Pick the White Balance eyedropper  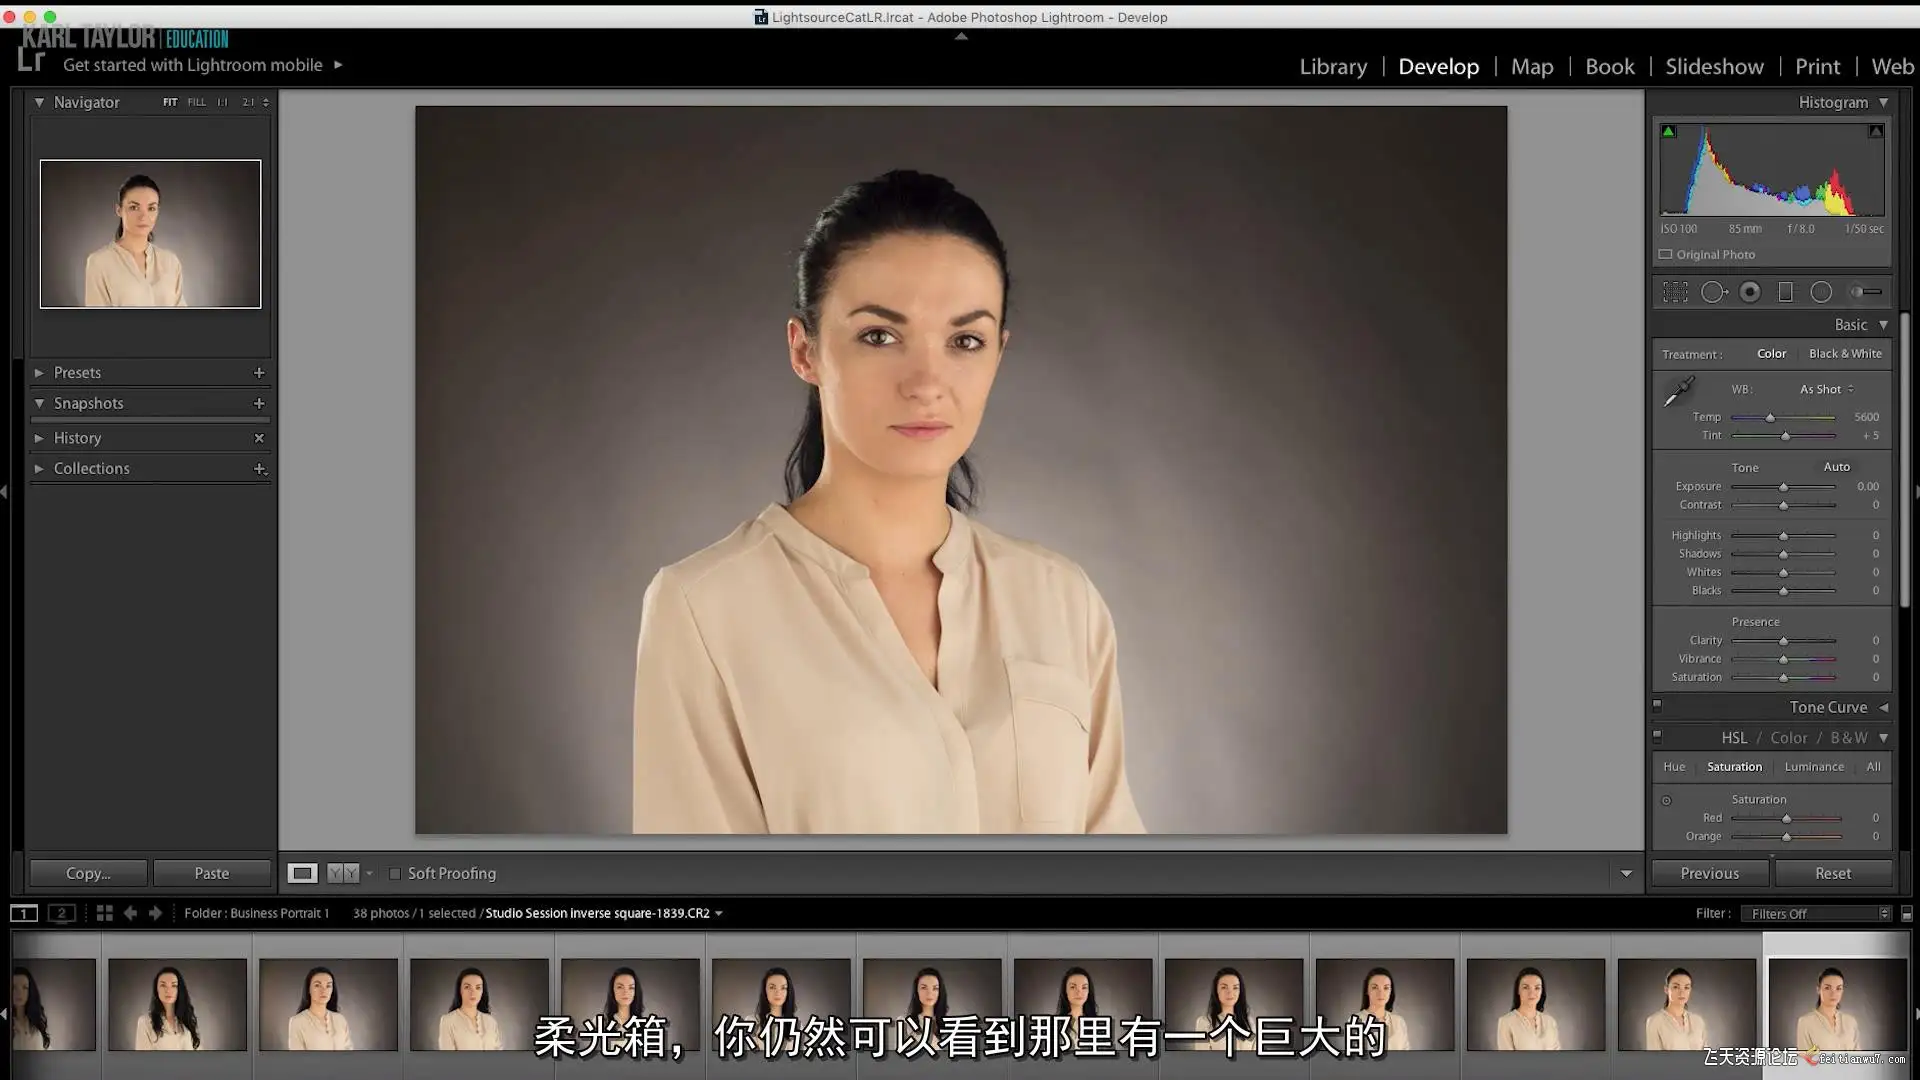pyautogui.click(x=1678, y=392)
